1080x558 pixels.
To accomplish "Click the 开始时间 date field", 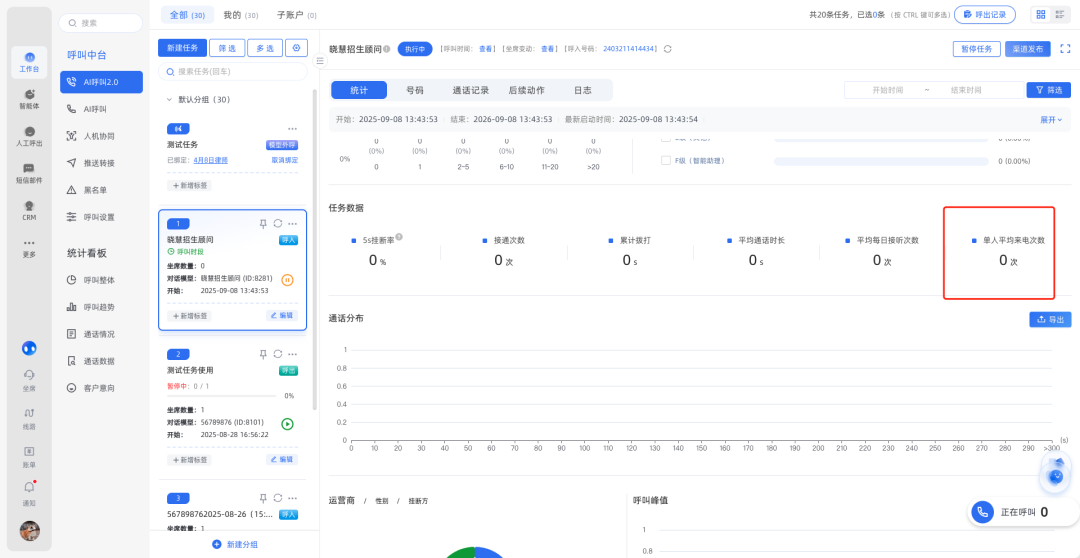I will click(x=886, y=90).
